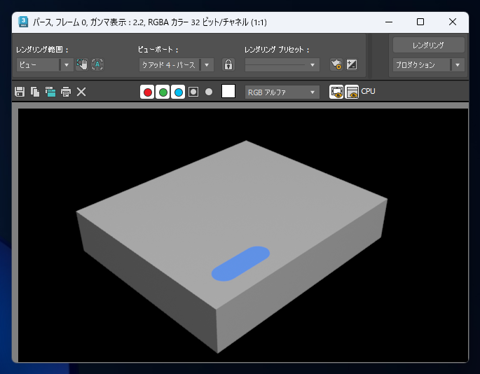Toggle the blue channel button
The width and height of the screenshot is (480, 374).
(178, 92)
